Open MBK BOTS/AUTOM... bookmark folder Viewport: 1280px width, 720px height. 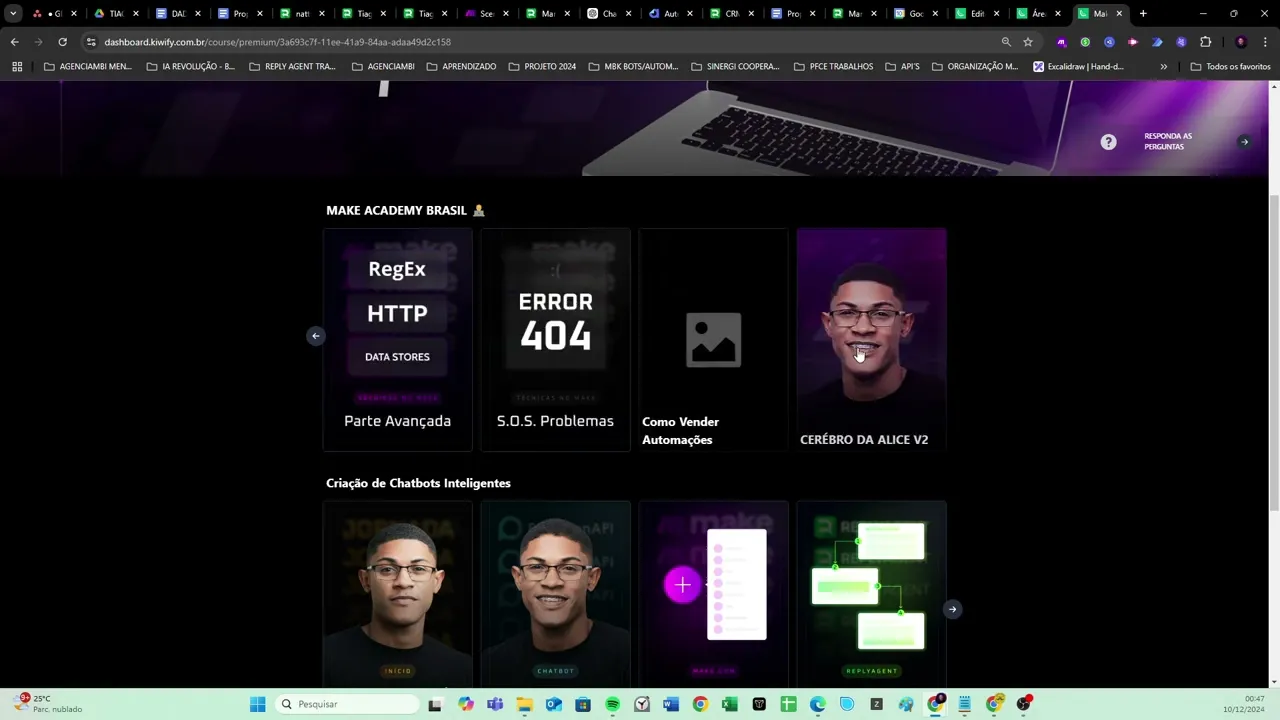point(633,66)
